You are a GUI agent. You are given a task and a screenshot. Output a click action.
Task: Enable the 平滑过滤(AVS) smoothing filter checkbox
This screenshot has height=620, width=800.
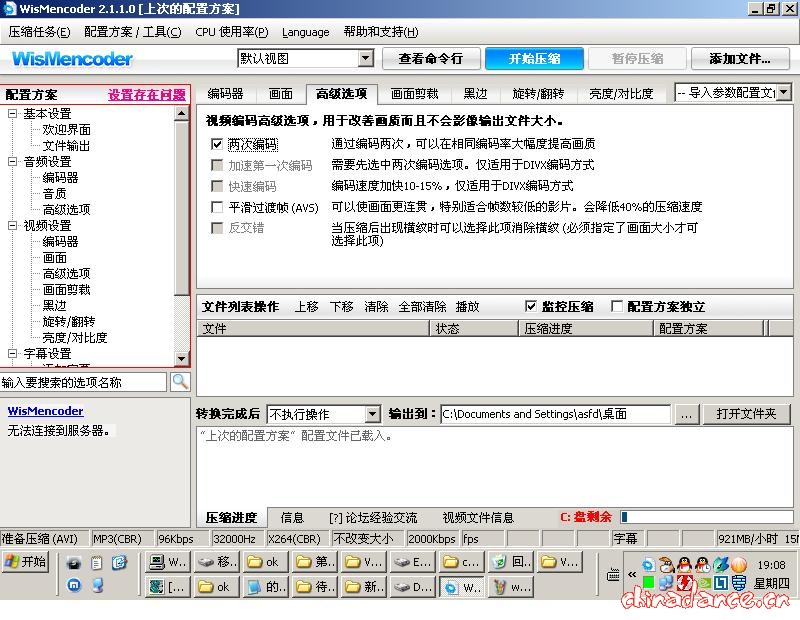point(217,207)
